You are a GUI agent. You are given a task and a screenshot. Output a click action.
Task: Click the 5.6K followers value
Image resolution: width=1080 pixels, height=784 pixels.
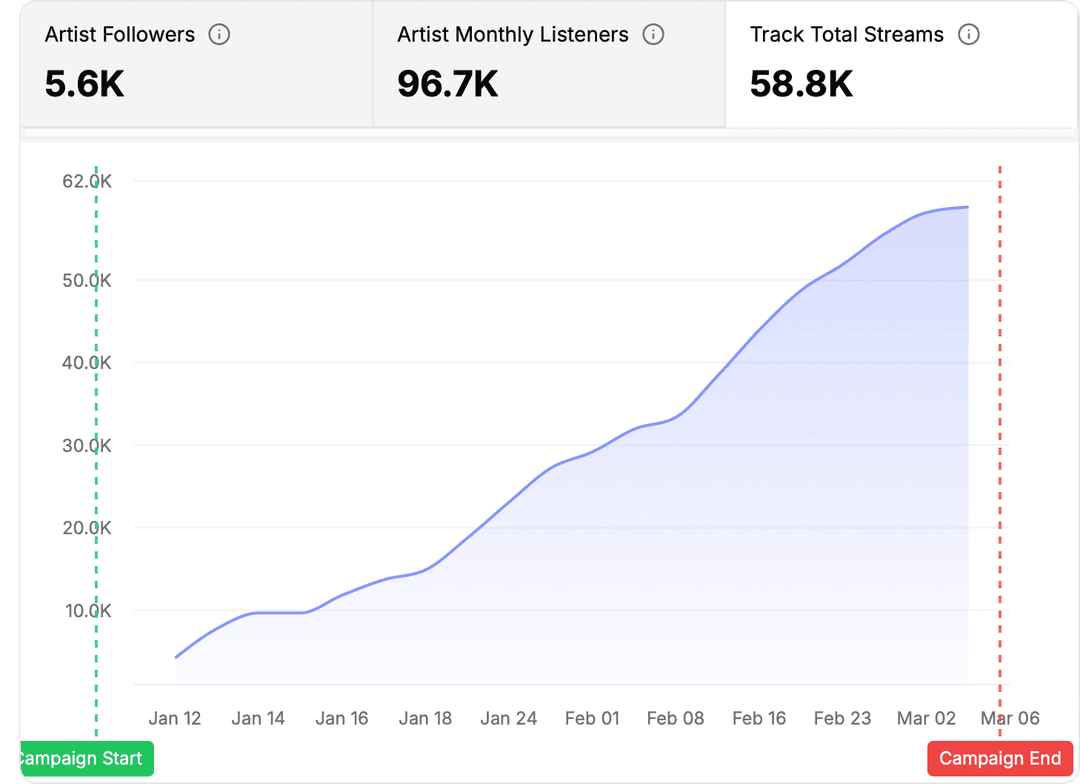coord(85,84)
